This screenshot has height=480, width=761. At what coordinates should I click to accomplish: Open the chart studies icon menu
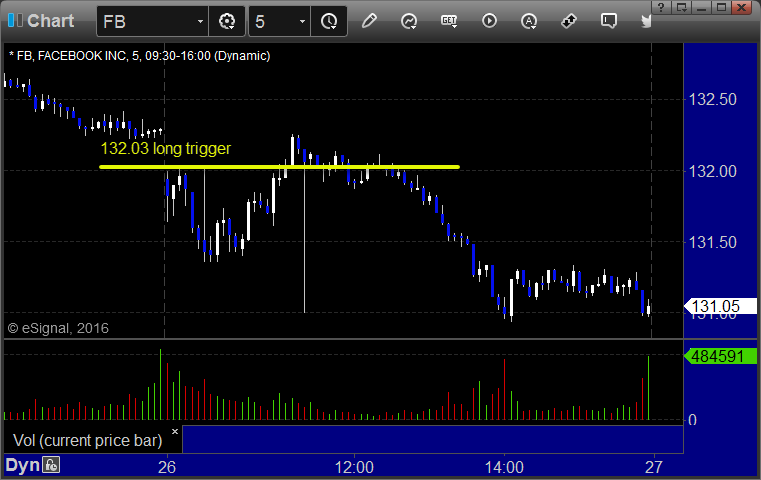pos(409,21)
